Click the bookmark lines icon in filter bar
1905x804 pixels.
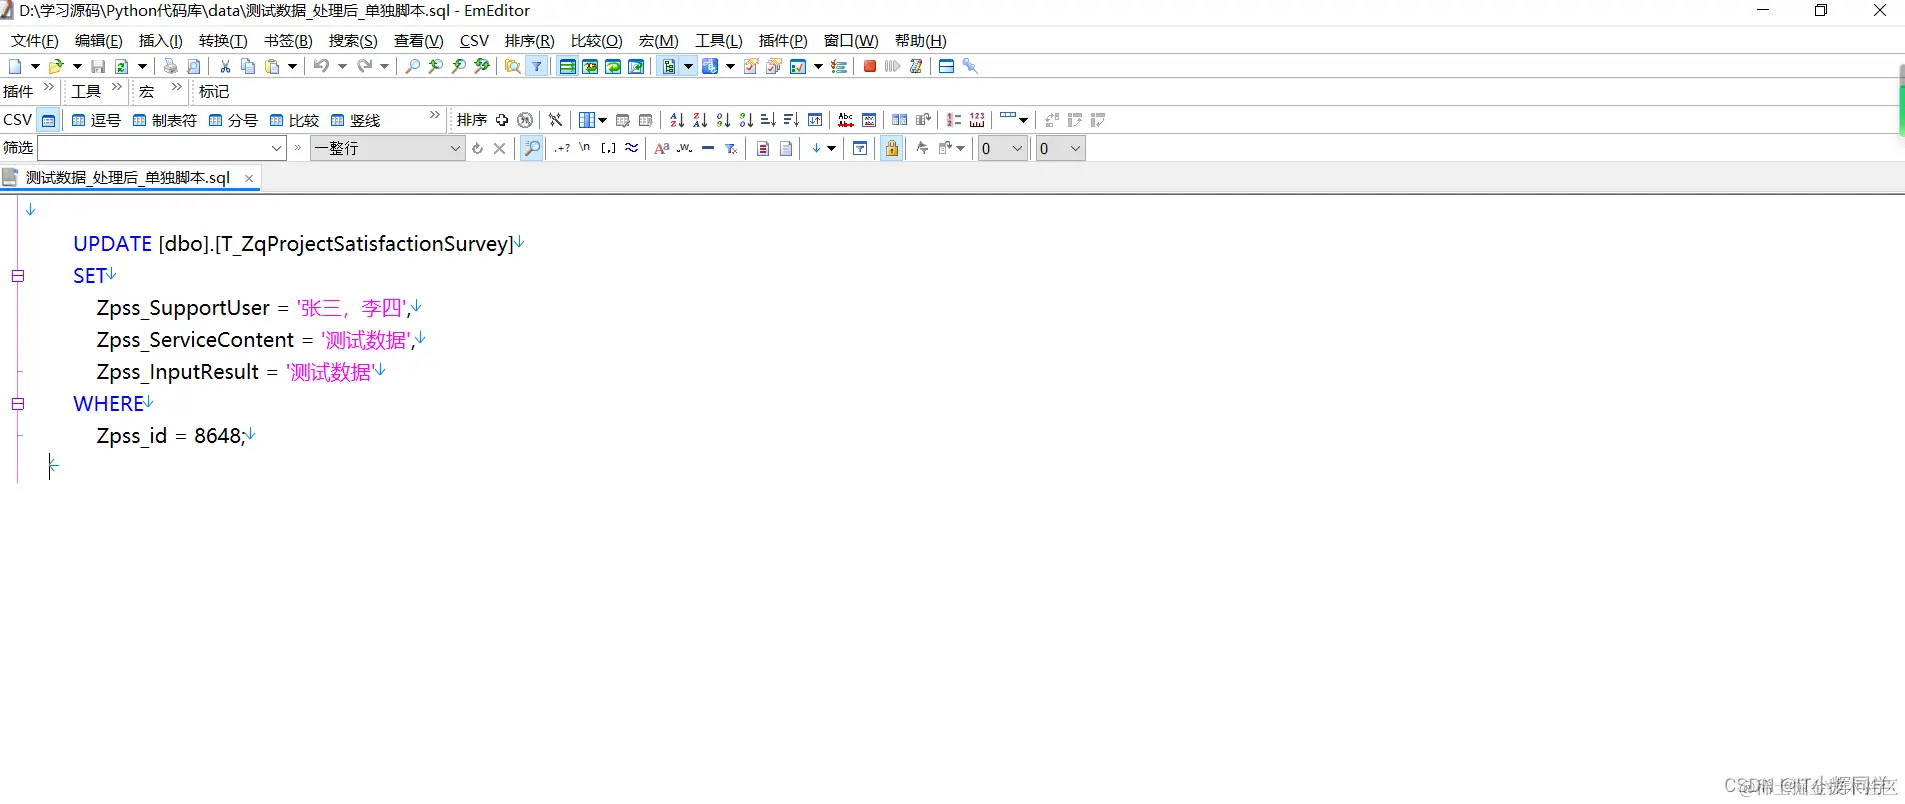click(x=763, y=148)
